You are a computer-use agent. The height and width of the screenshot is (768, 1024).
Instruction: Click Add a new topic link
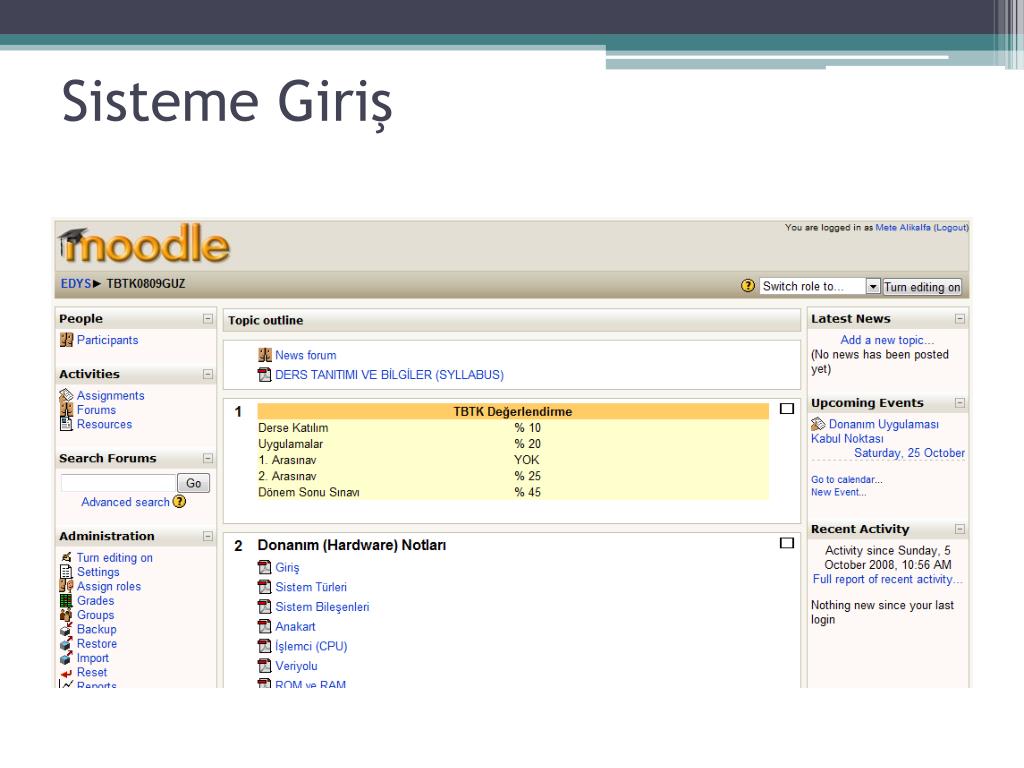click(x=887, y=340)
